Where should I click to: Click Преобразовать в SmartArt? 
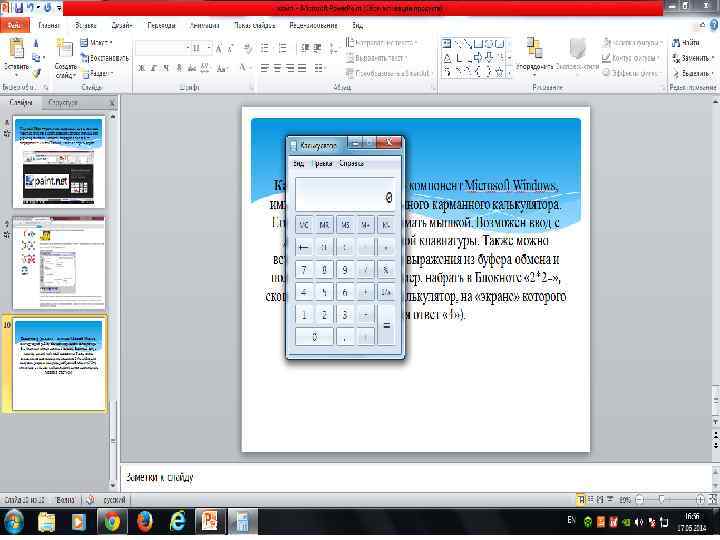point(389,73)
